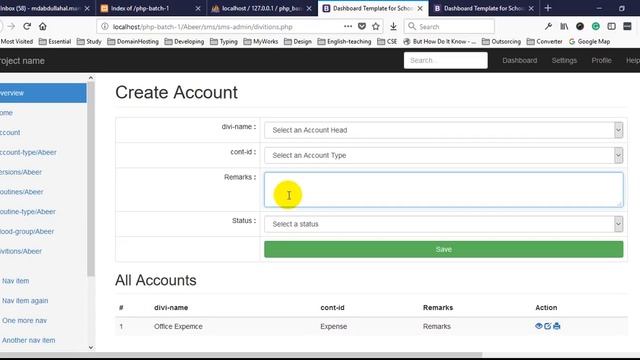Expand the 'Select an Account Type' dropdown
This screenshot has height=360, width=640.
coord(443,156)
